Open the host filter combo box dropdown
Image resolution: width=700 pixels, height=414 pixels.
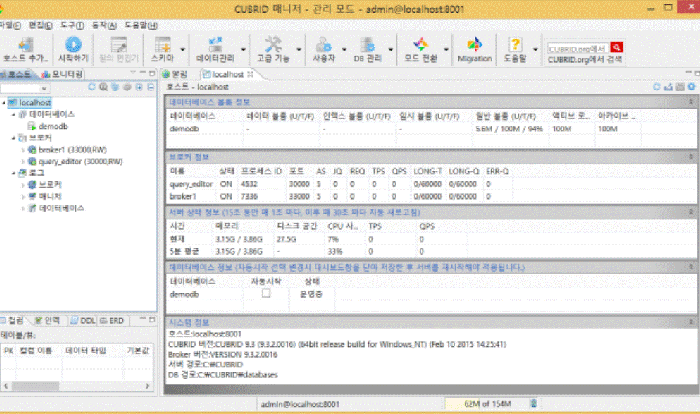pos(44,88)
